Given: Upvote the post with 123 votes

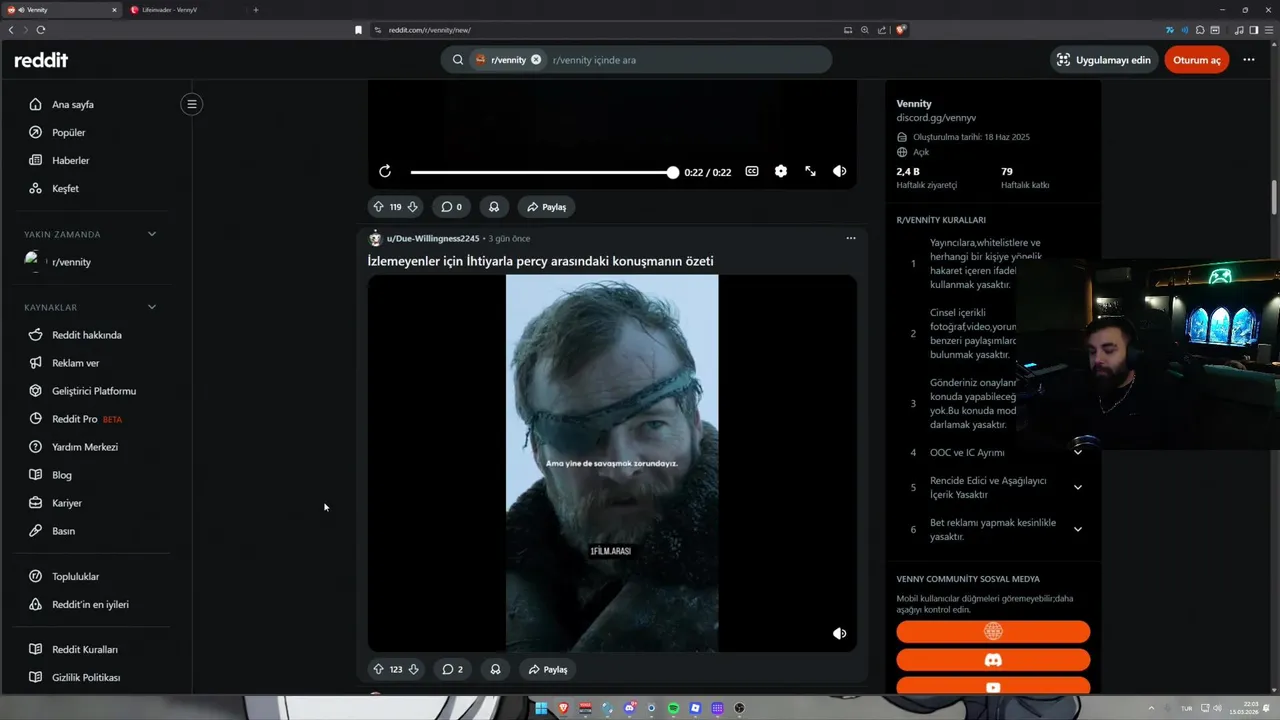Looking at the screenshot, I should [378, 669].
